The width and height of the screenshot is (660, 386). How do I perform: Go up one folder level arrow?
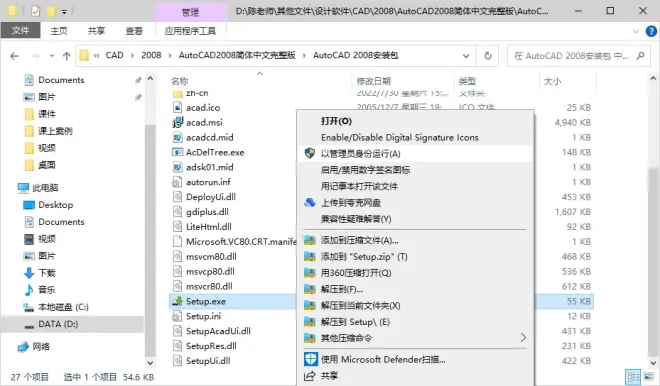[67, 56]
